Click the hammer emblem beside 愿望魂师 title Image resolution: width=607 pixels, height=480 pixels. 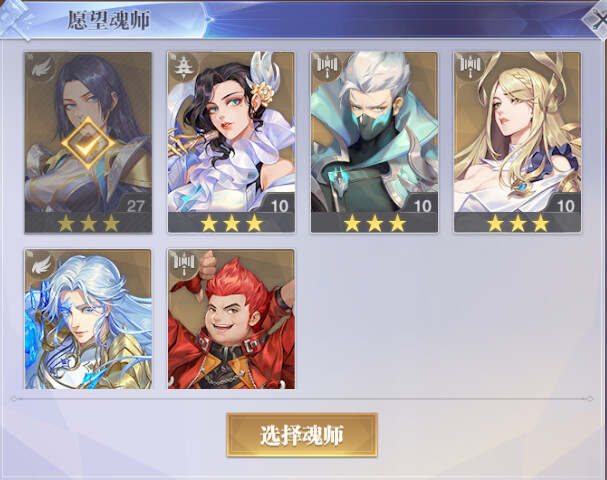[x=17, y=19]
